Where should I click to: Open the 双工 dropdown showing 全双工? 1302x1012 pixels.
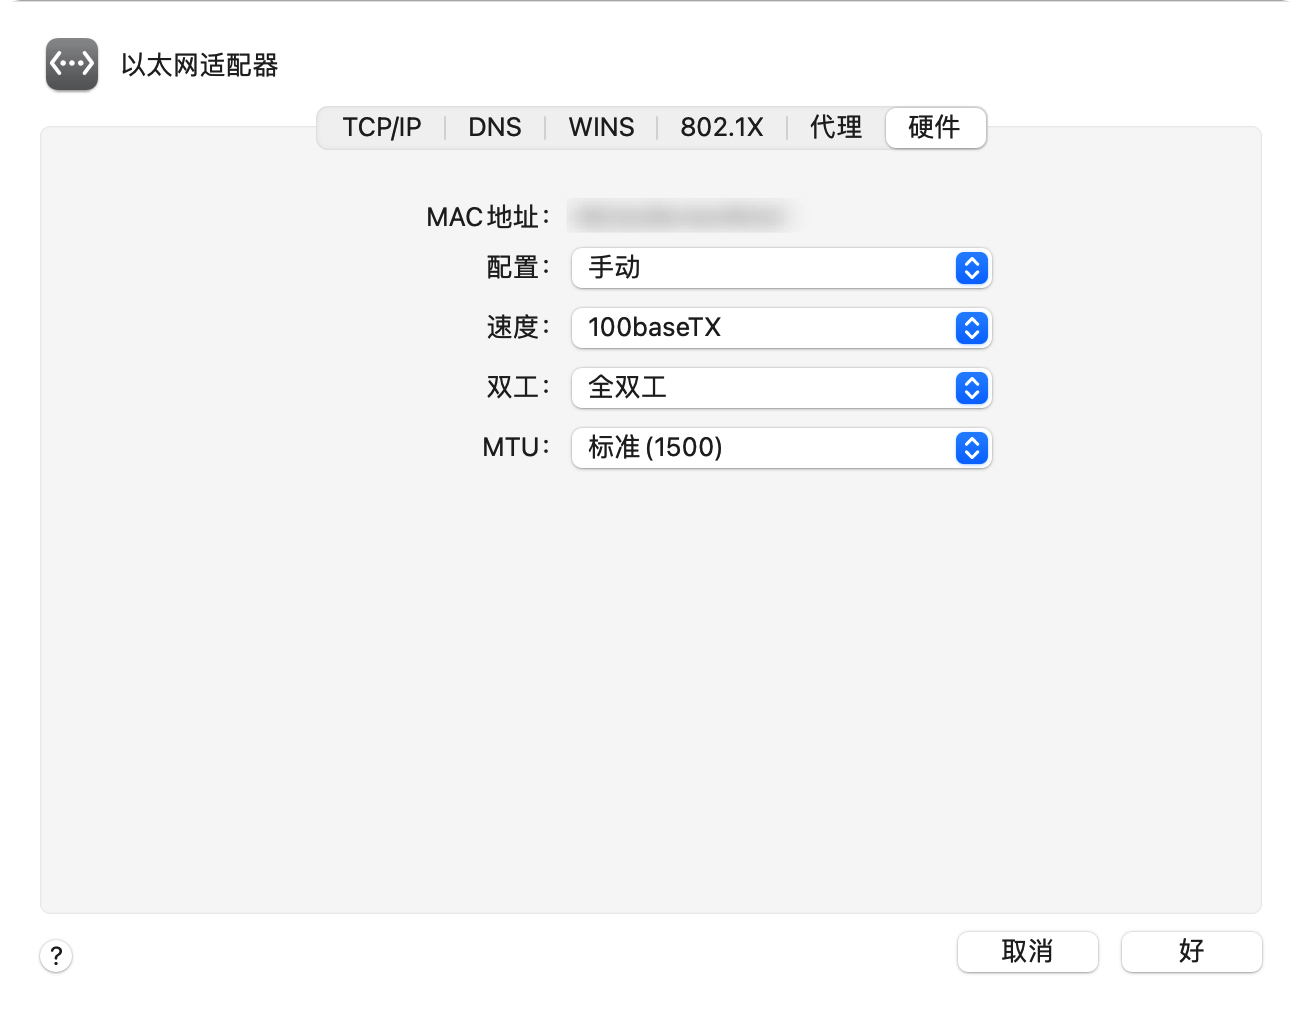(781, 388)
